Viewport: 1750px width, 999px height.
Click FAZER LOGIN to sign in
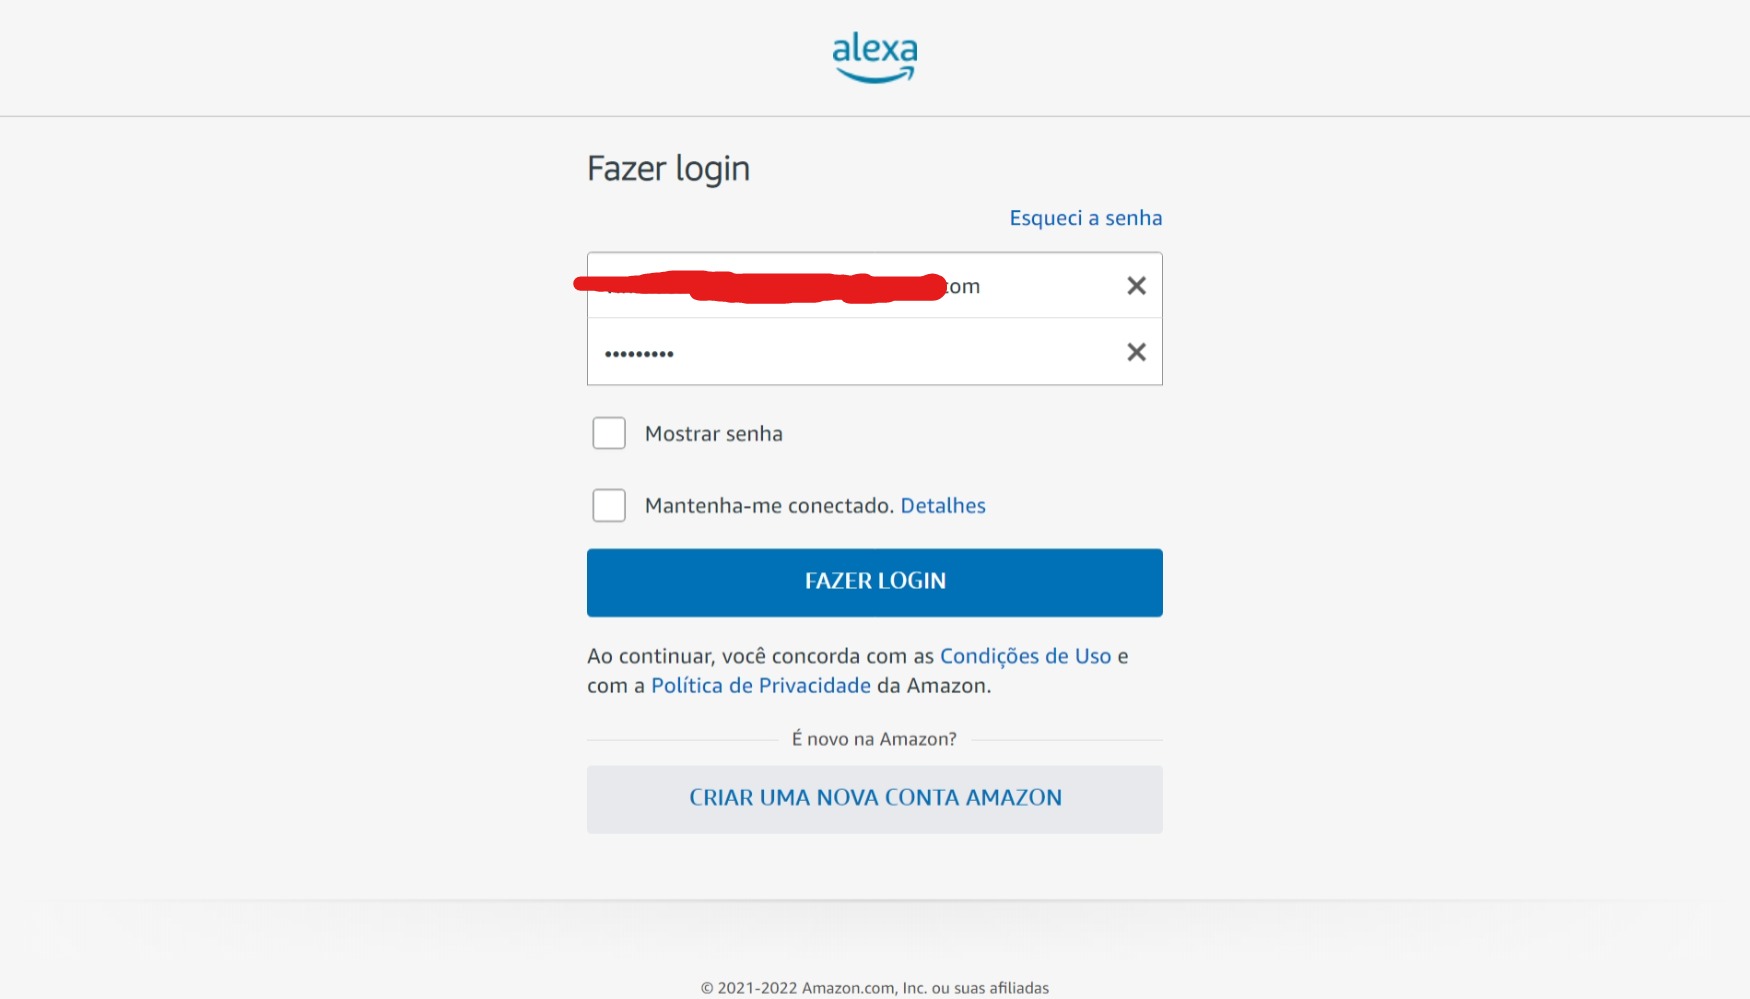click(874, 582)
